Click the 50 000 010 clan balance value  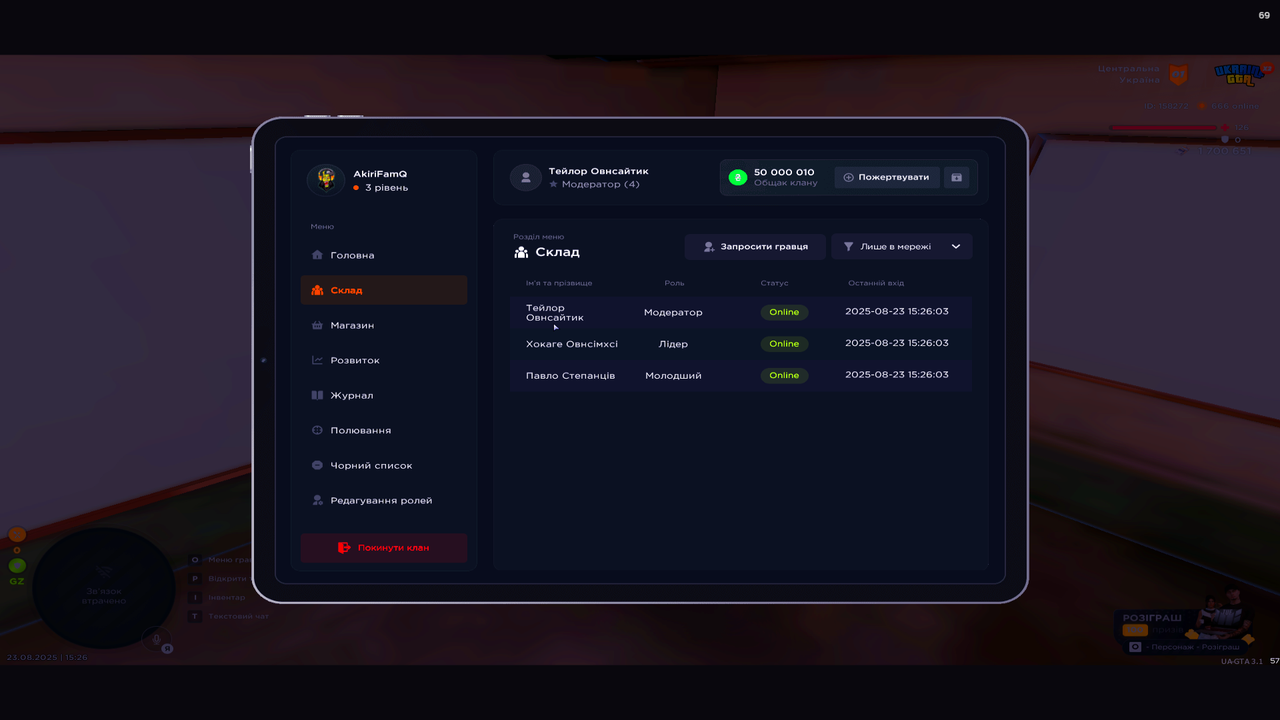click(x=784, y=172)
